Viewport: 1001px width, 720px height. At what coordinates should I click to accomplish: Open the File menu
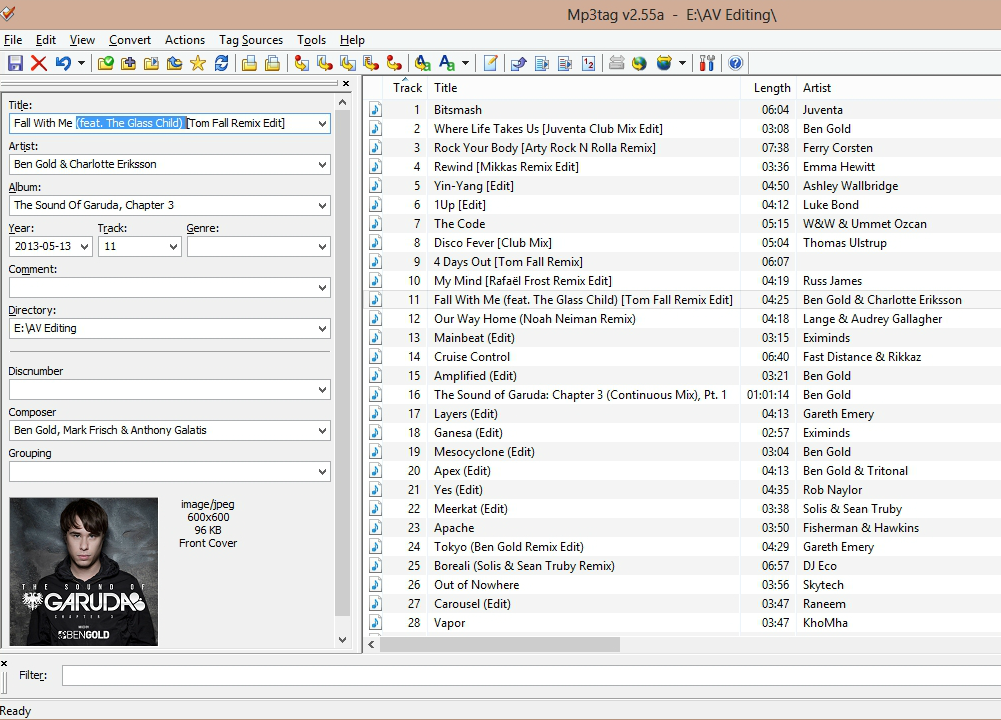tap(13, 40)
